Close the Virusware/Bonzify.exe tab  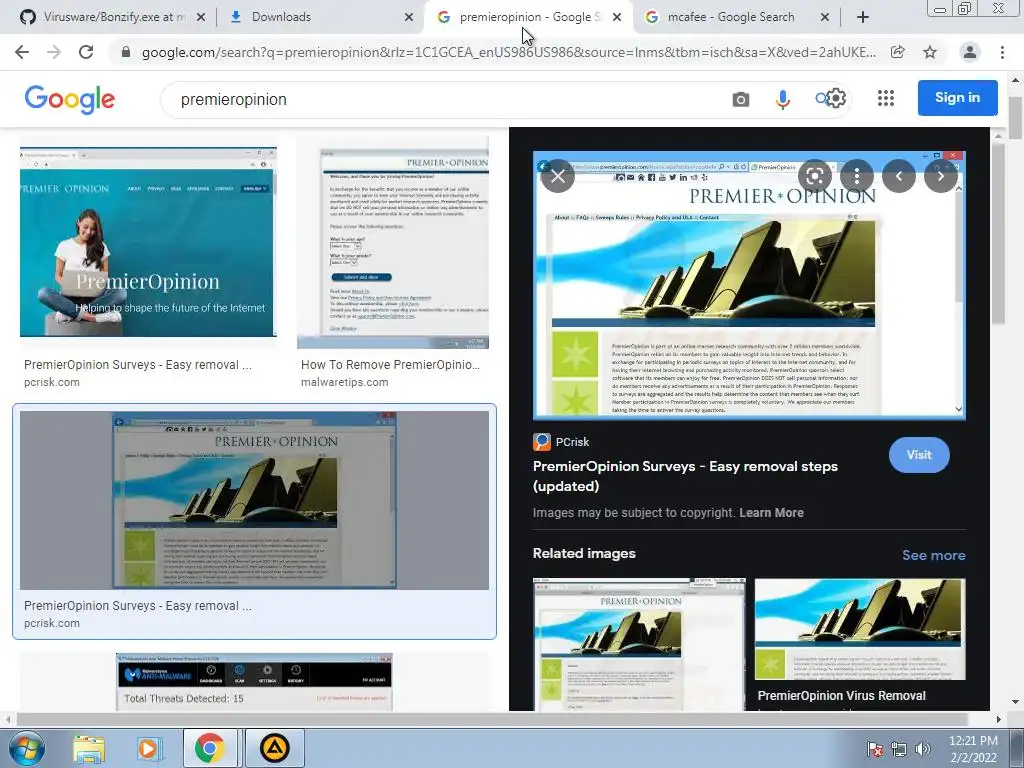coord(201,17)
